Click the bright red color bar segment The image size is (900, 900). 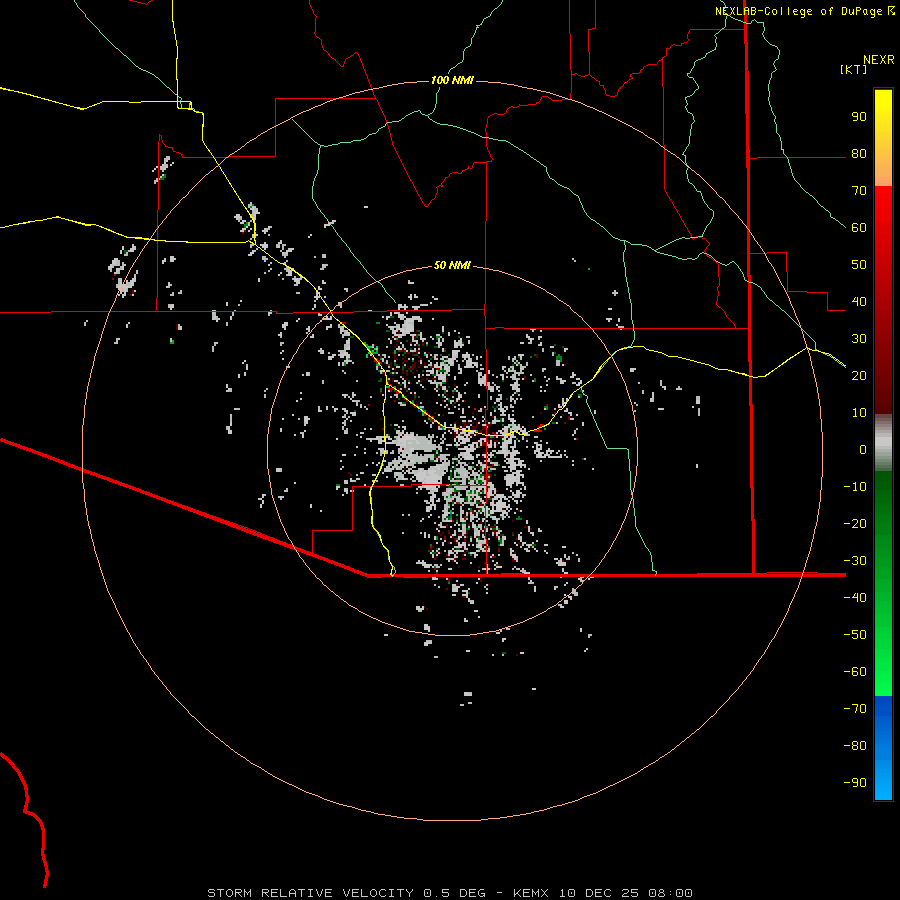pos(883,207)
